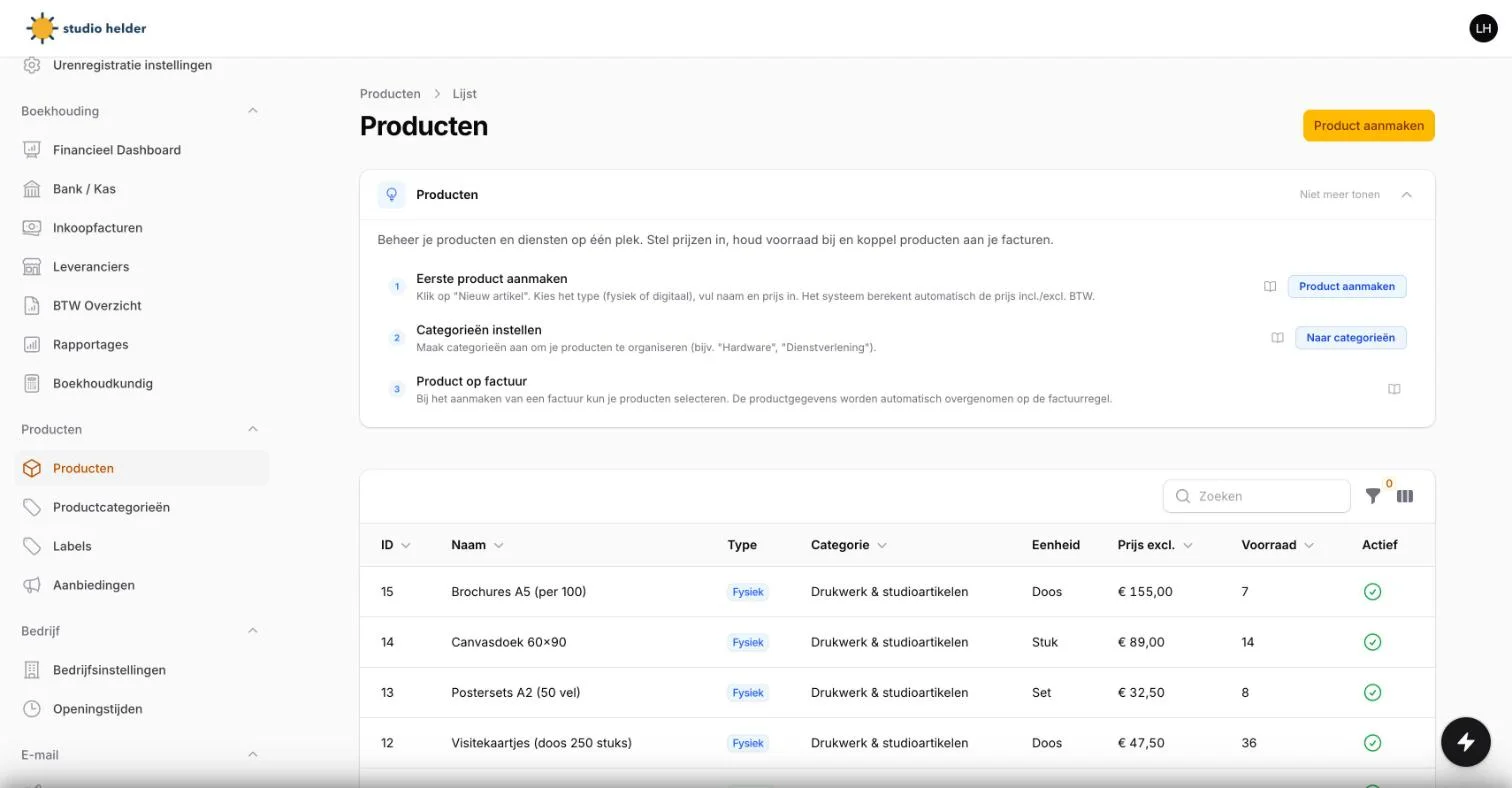Open the book icon for Product op factuur

tap(1394, 389)
